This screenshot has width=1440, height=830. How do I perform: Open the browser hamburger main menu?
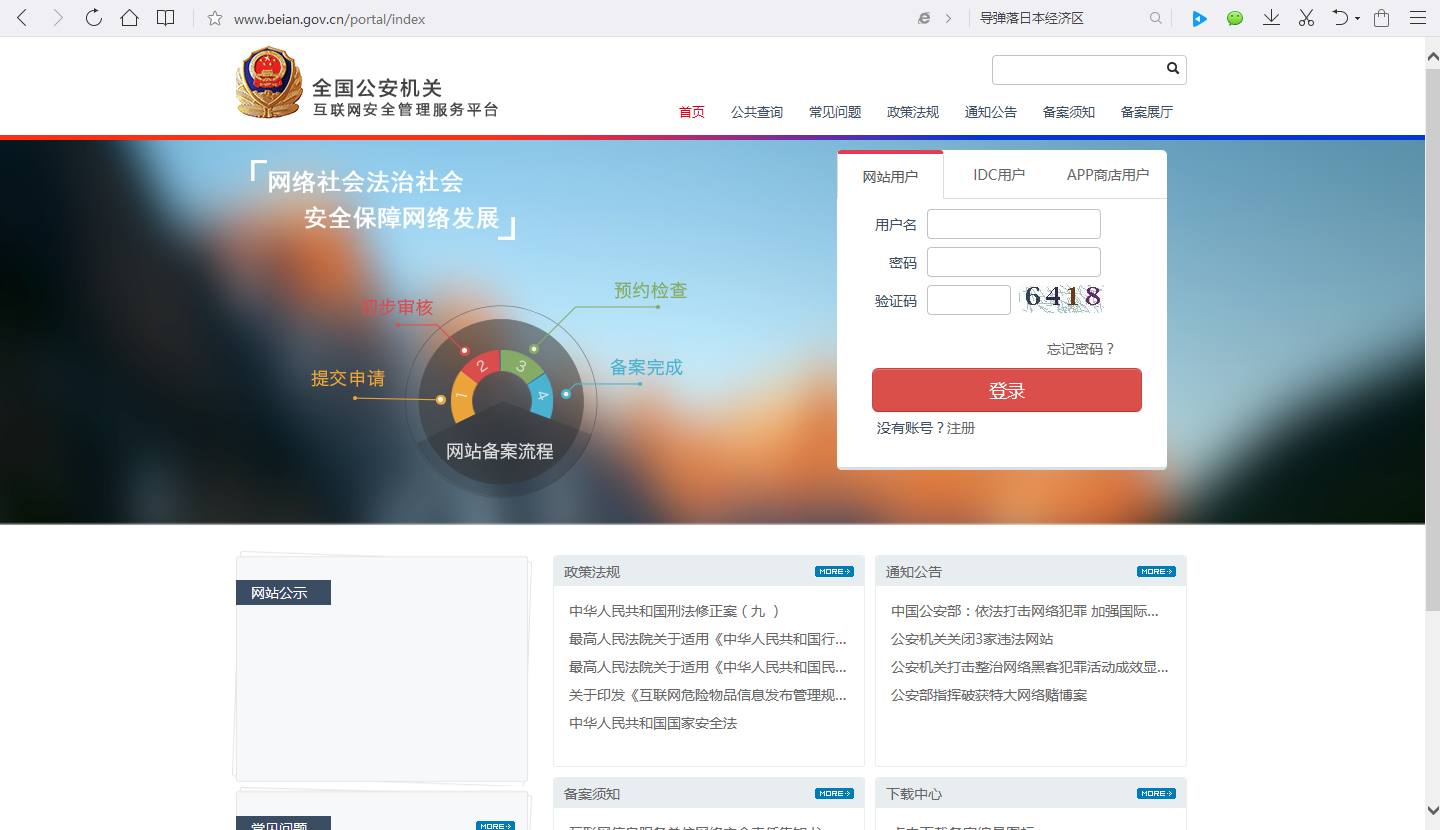pyautogui.click(x=1418, y=18)
